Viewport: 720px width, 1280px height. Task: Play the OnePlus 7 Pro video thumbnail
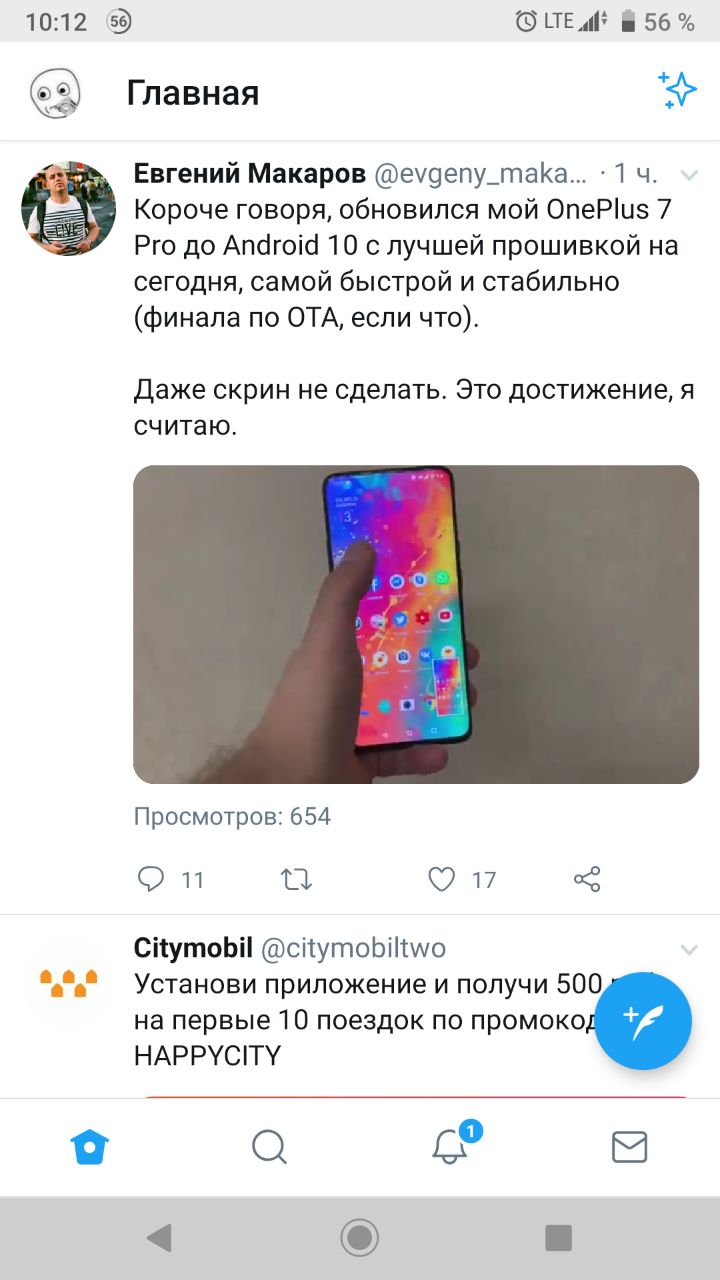(416, 624)
